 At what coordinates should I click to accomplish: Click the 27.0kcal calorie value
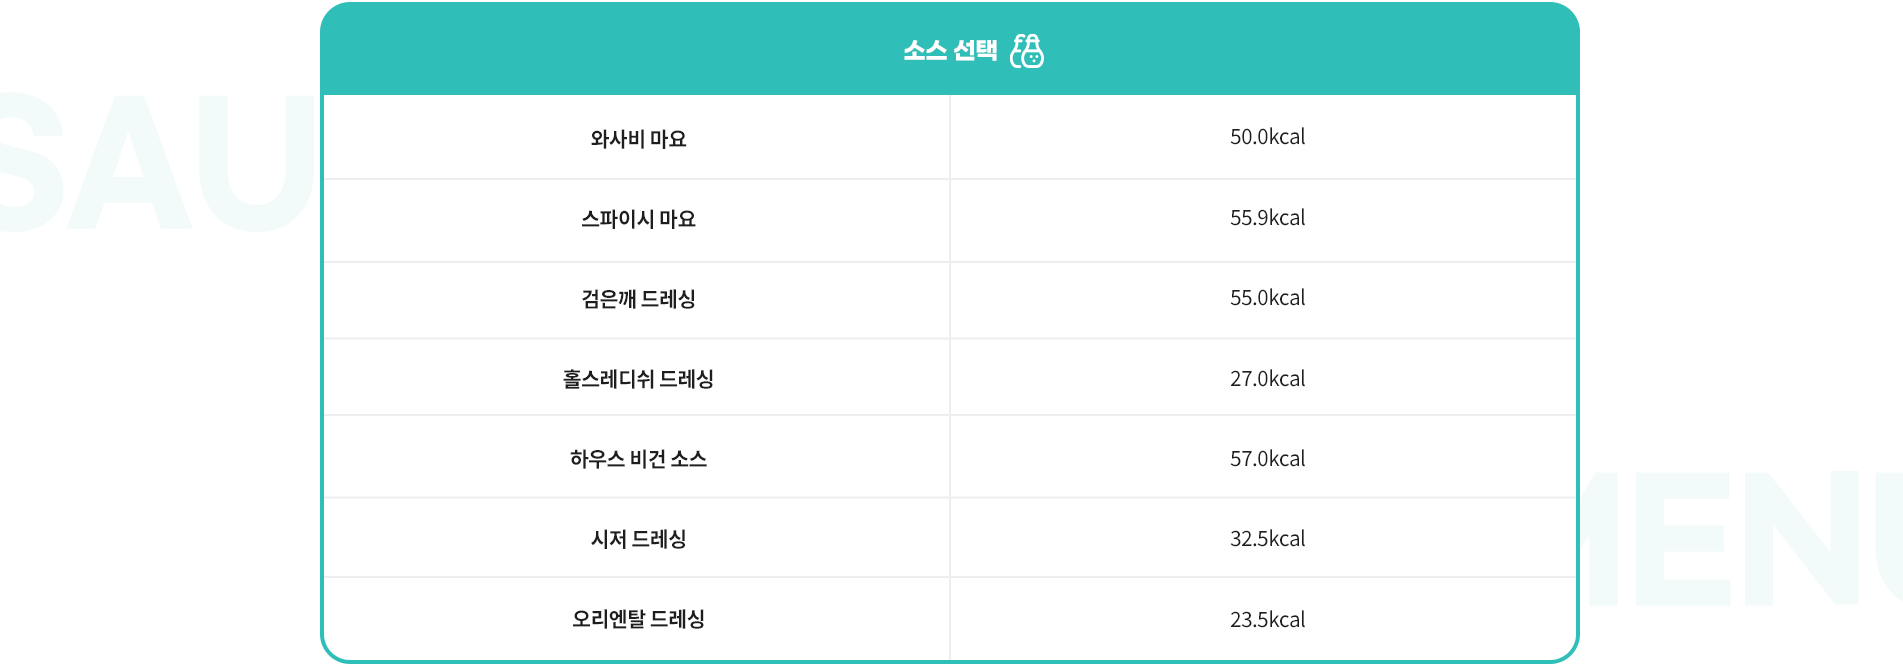tap(1267, 379)
